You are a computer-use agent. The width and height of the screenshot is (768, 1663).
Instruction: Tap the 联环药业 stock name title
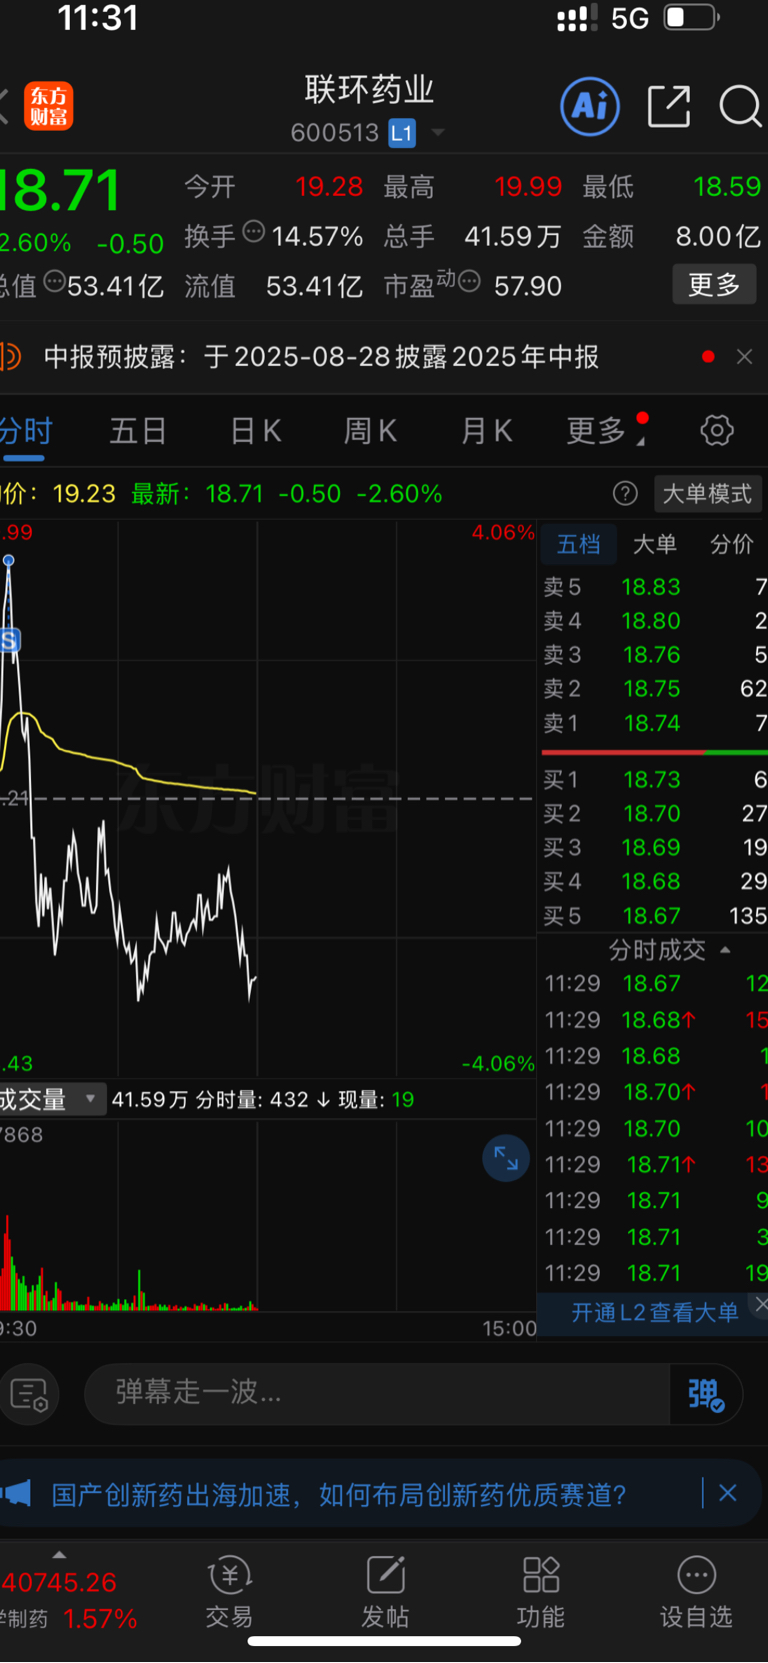point(369,89)
